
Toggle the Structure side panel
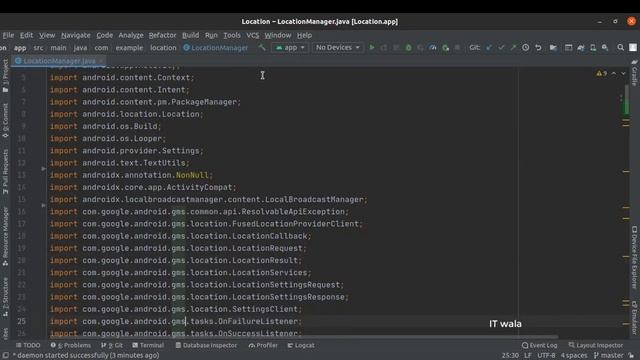5,297
